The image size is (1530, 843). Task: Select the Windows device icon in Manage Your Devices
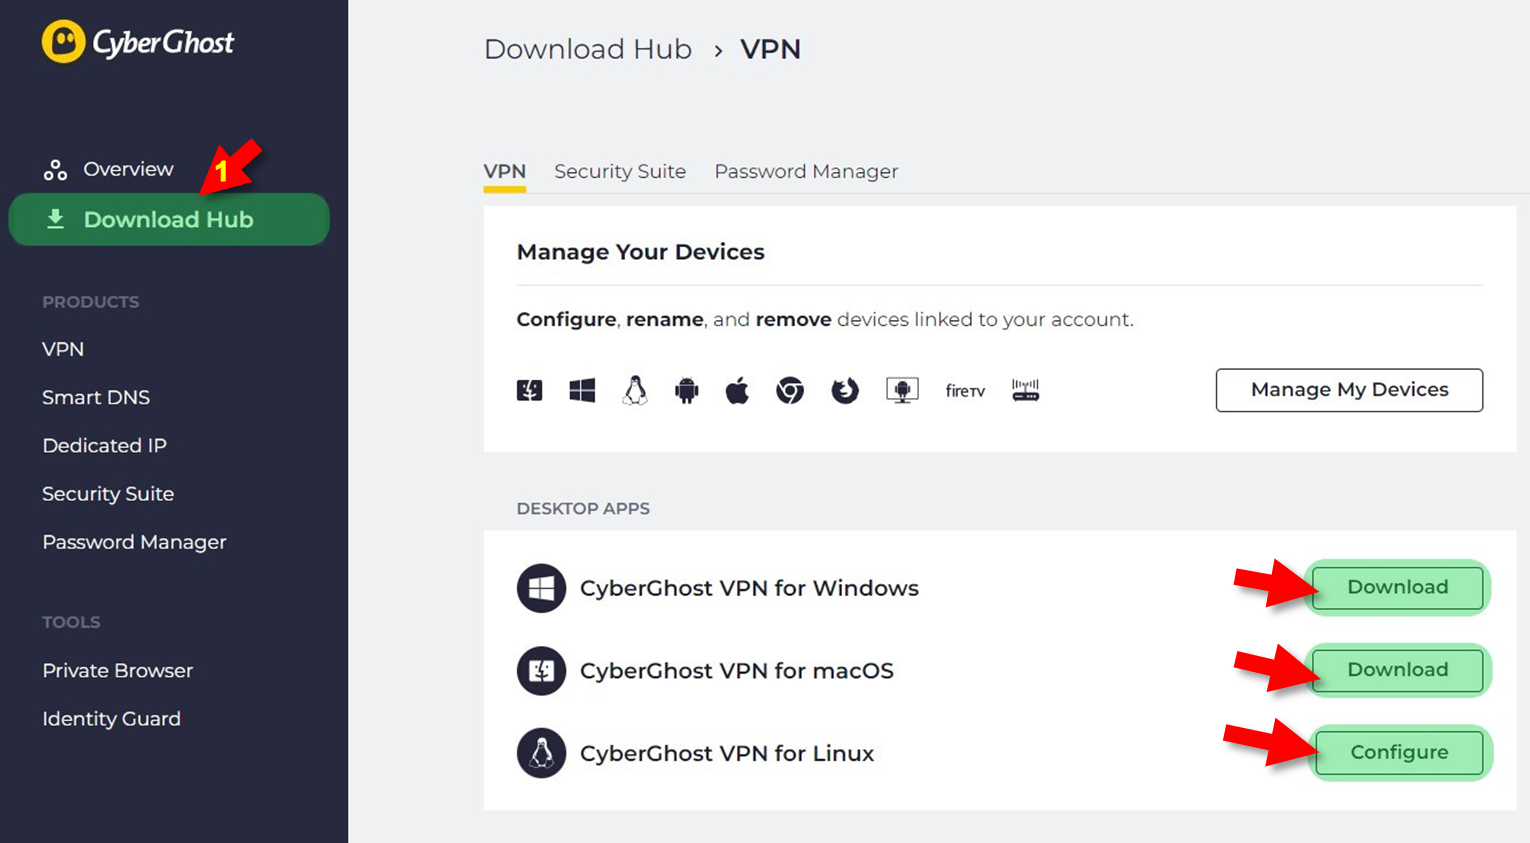click(582, 390)
